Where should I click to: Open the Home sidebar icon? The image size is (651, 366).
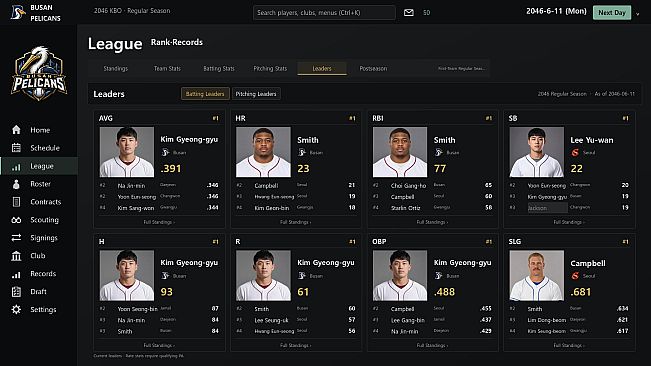16,130
